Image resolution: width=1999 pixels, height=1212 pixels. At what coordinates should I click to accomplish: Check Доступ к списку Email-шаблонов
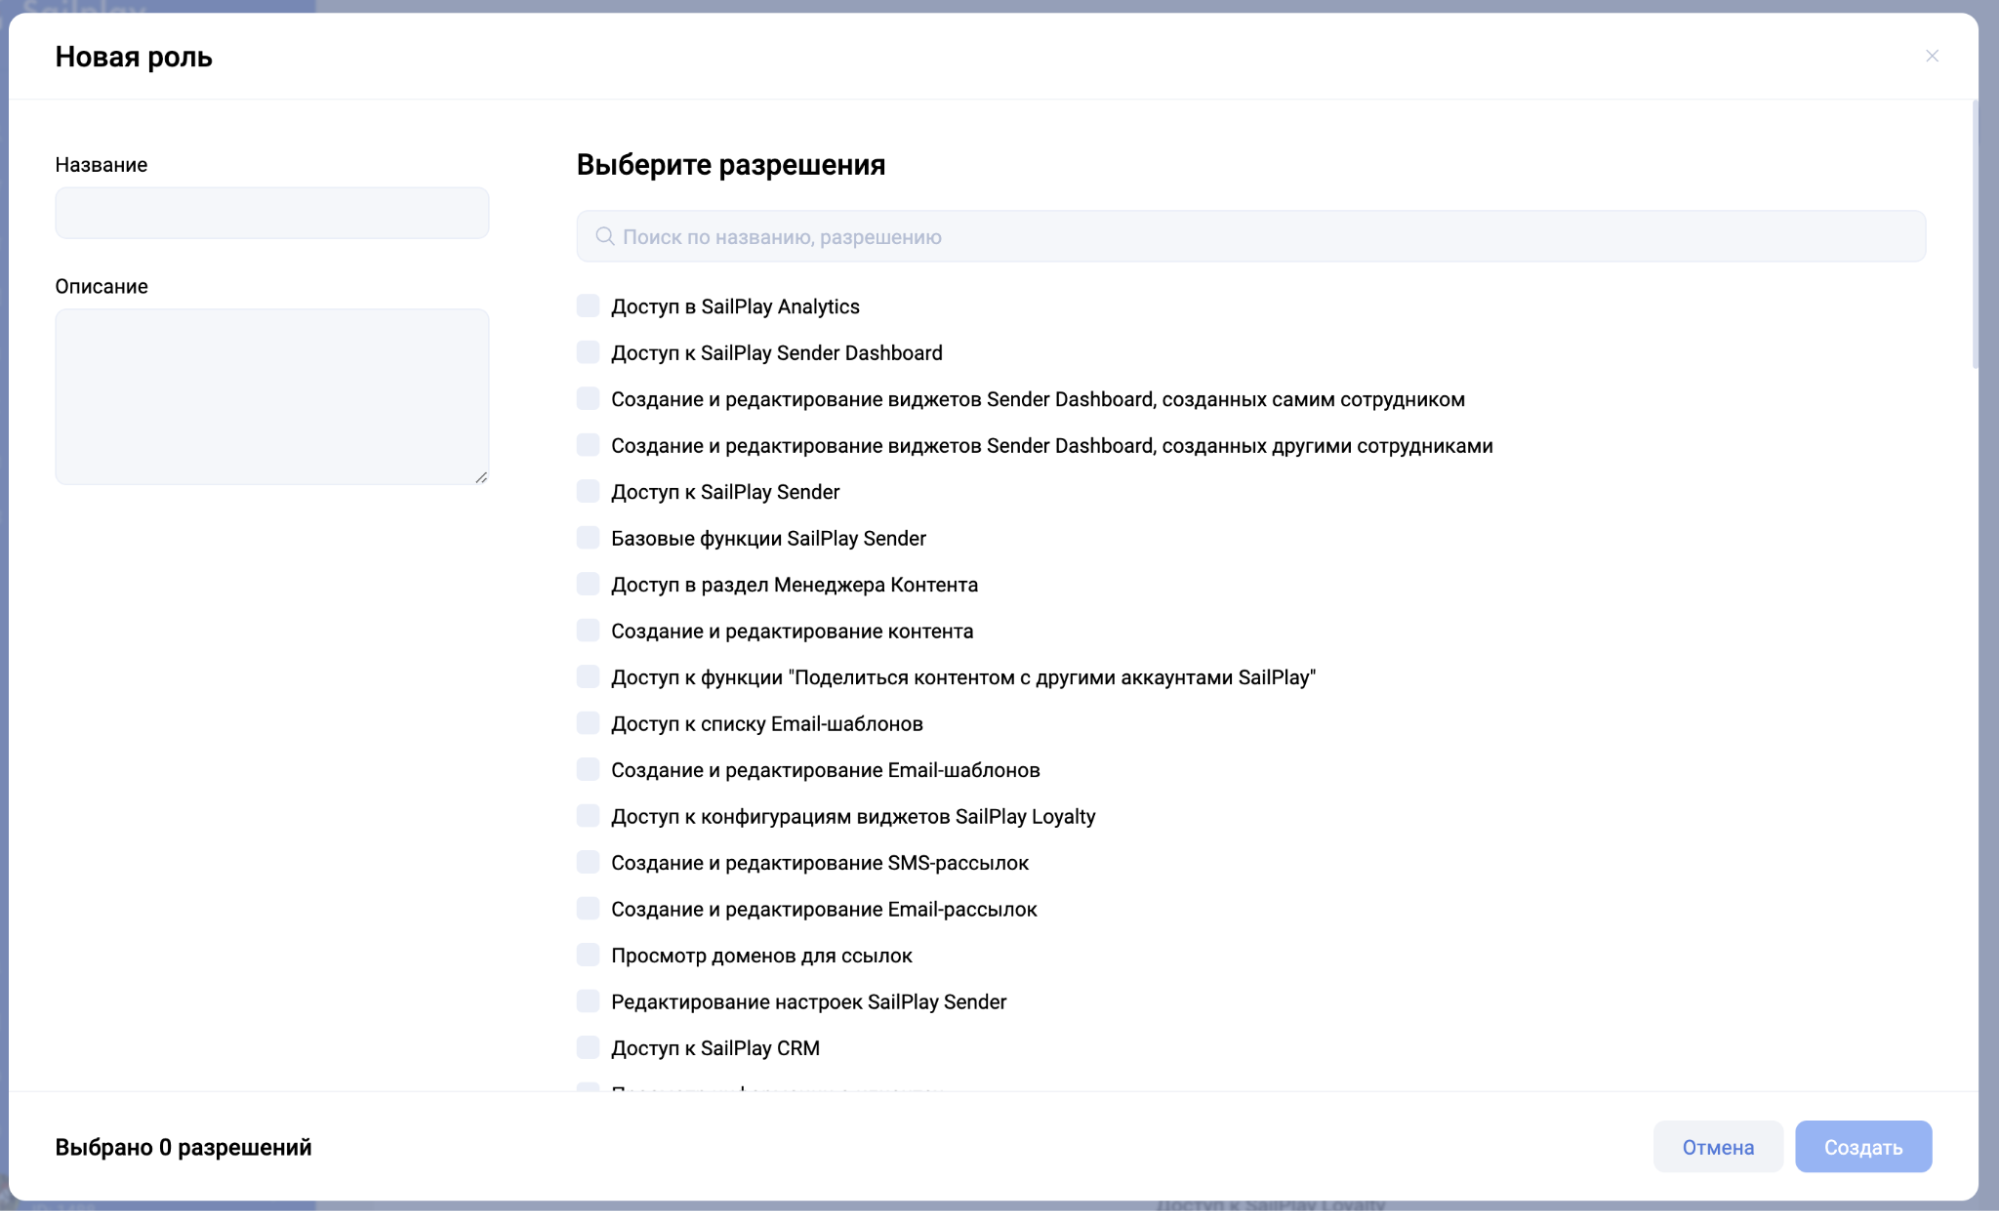coord(588,723)
